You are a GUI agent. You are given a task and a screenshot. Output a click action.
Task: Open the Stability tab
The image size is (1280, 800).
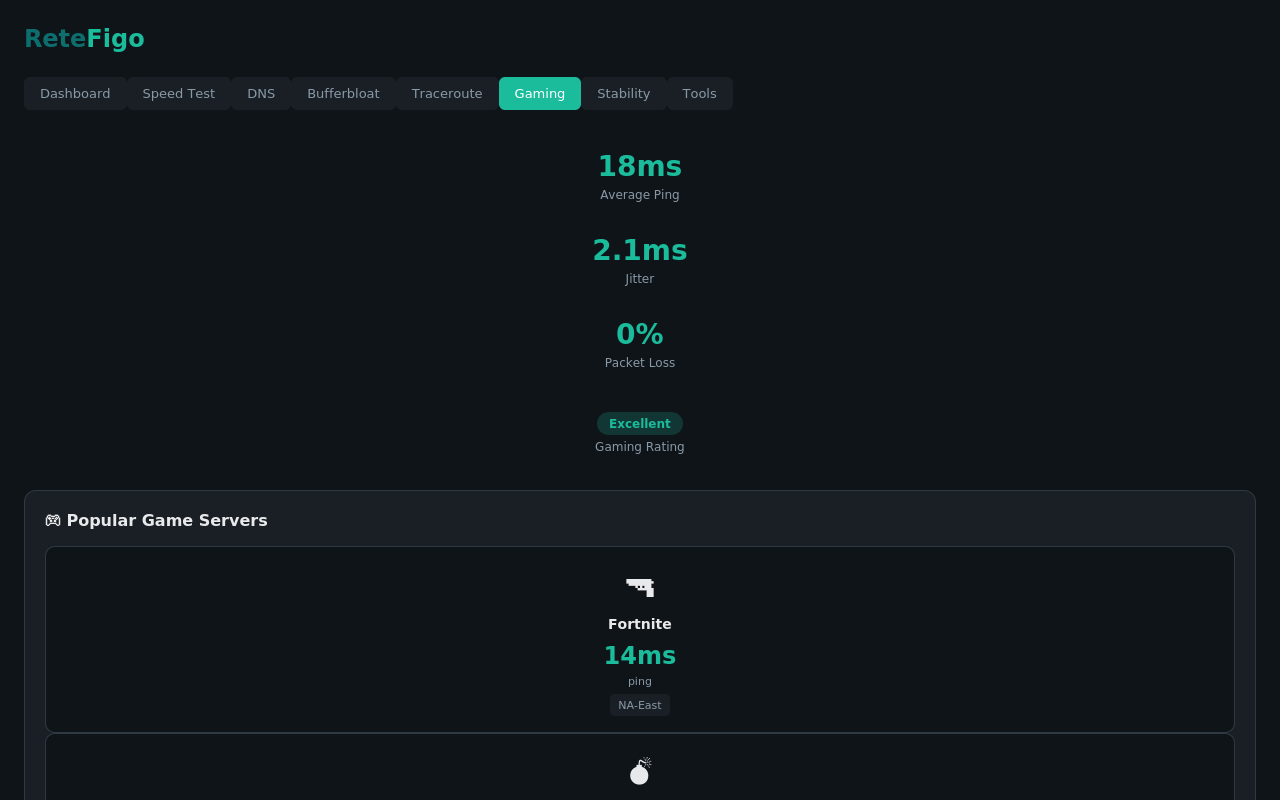coord(623,93)
